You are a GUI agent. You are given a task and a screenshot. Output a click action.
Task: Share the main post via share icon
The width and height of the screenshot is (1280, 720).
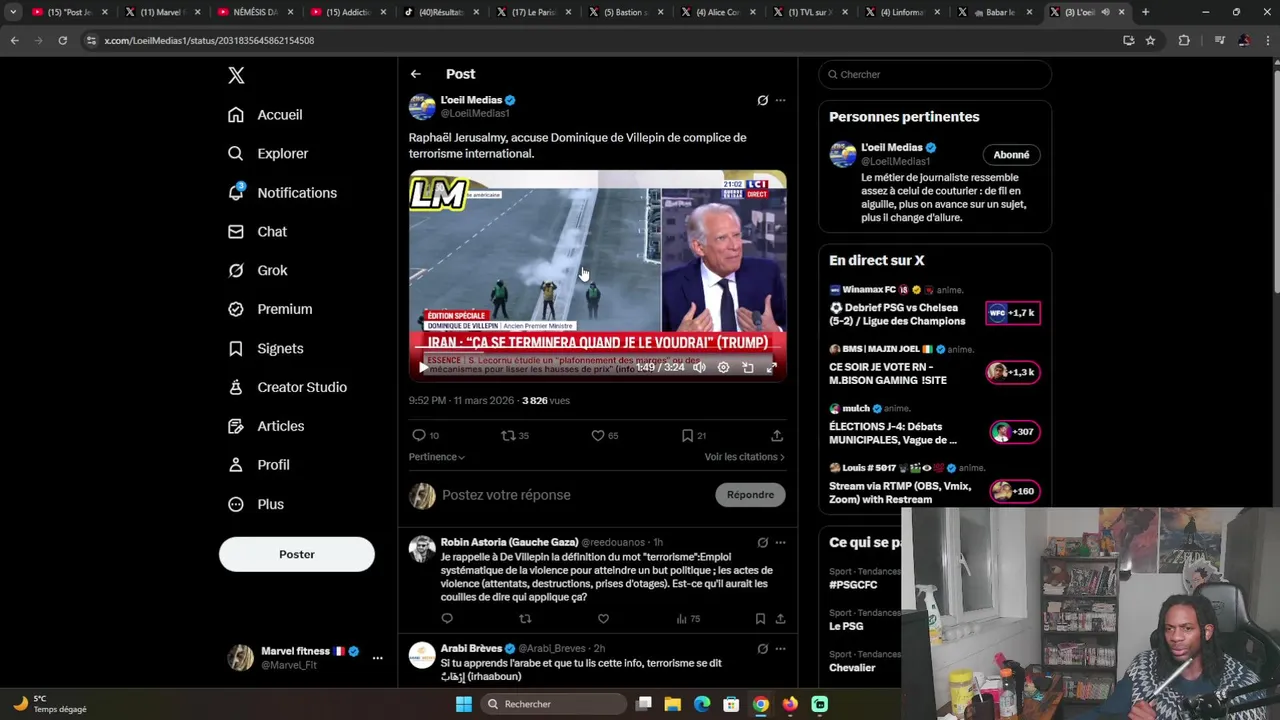(777, 435)
